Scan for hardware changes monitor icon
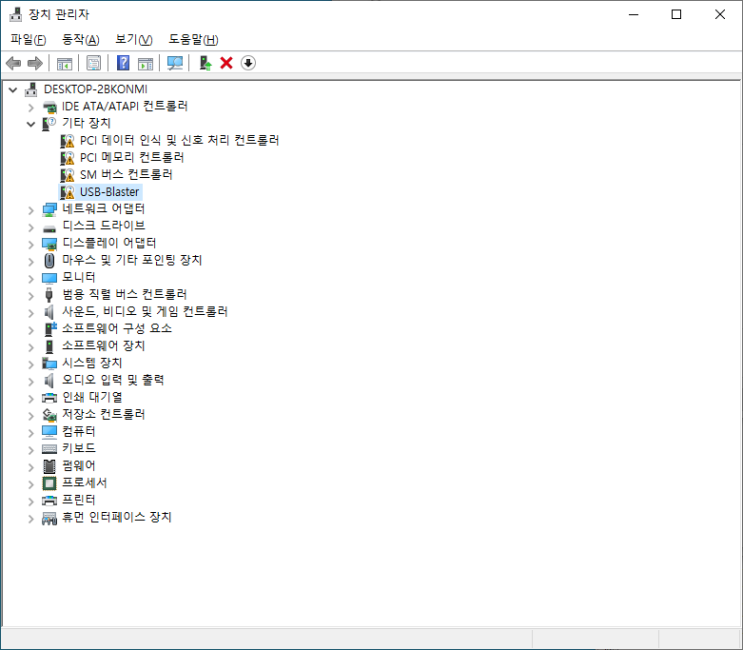This screenshot has height=650, width=743. pos(175,63)
